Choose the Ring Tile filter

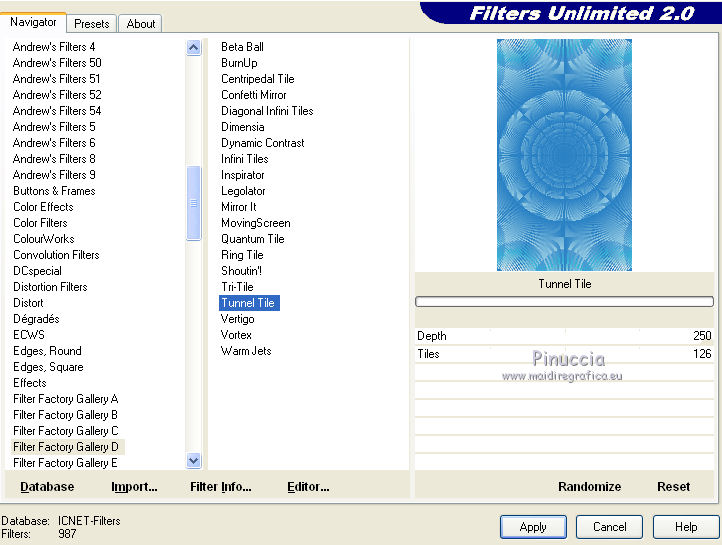(x=242, y=255)
